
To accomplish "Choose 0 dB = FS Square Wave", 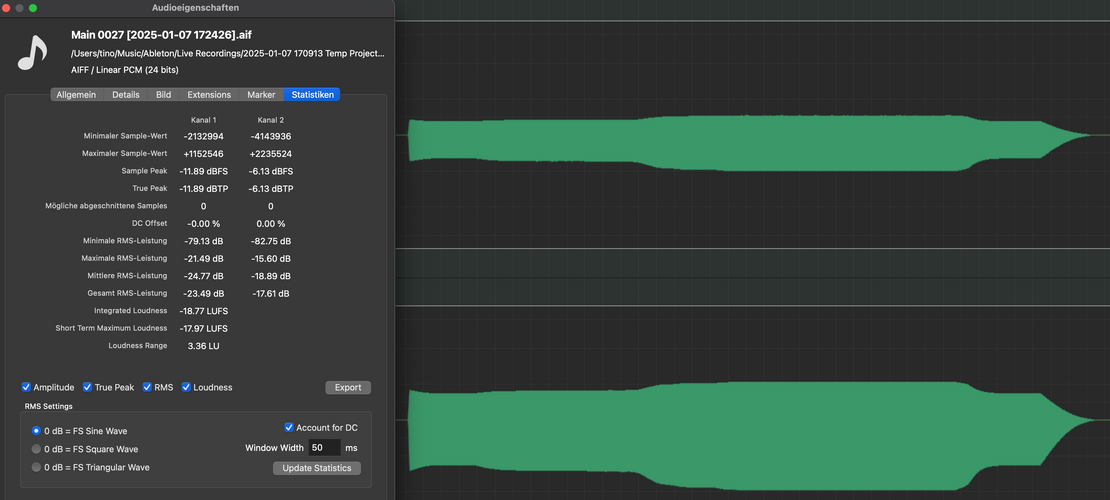I will tap(36, 449).
